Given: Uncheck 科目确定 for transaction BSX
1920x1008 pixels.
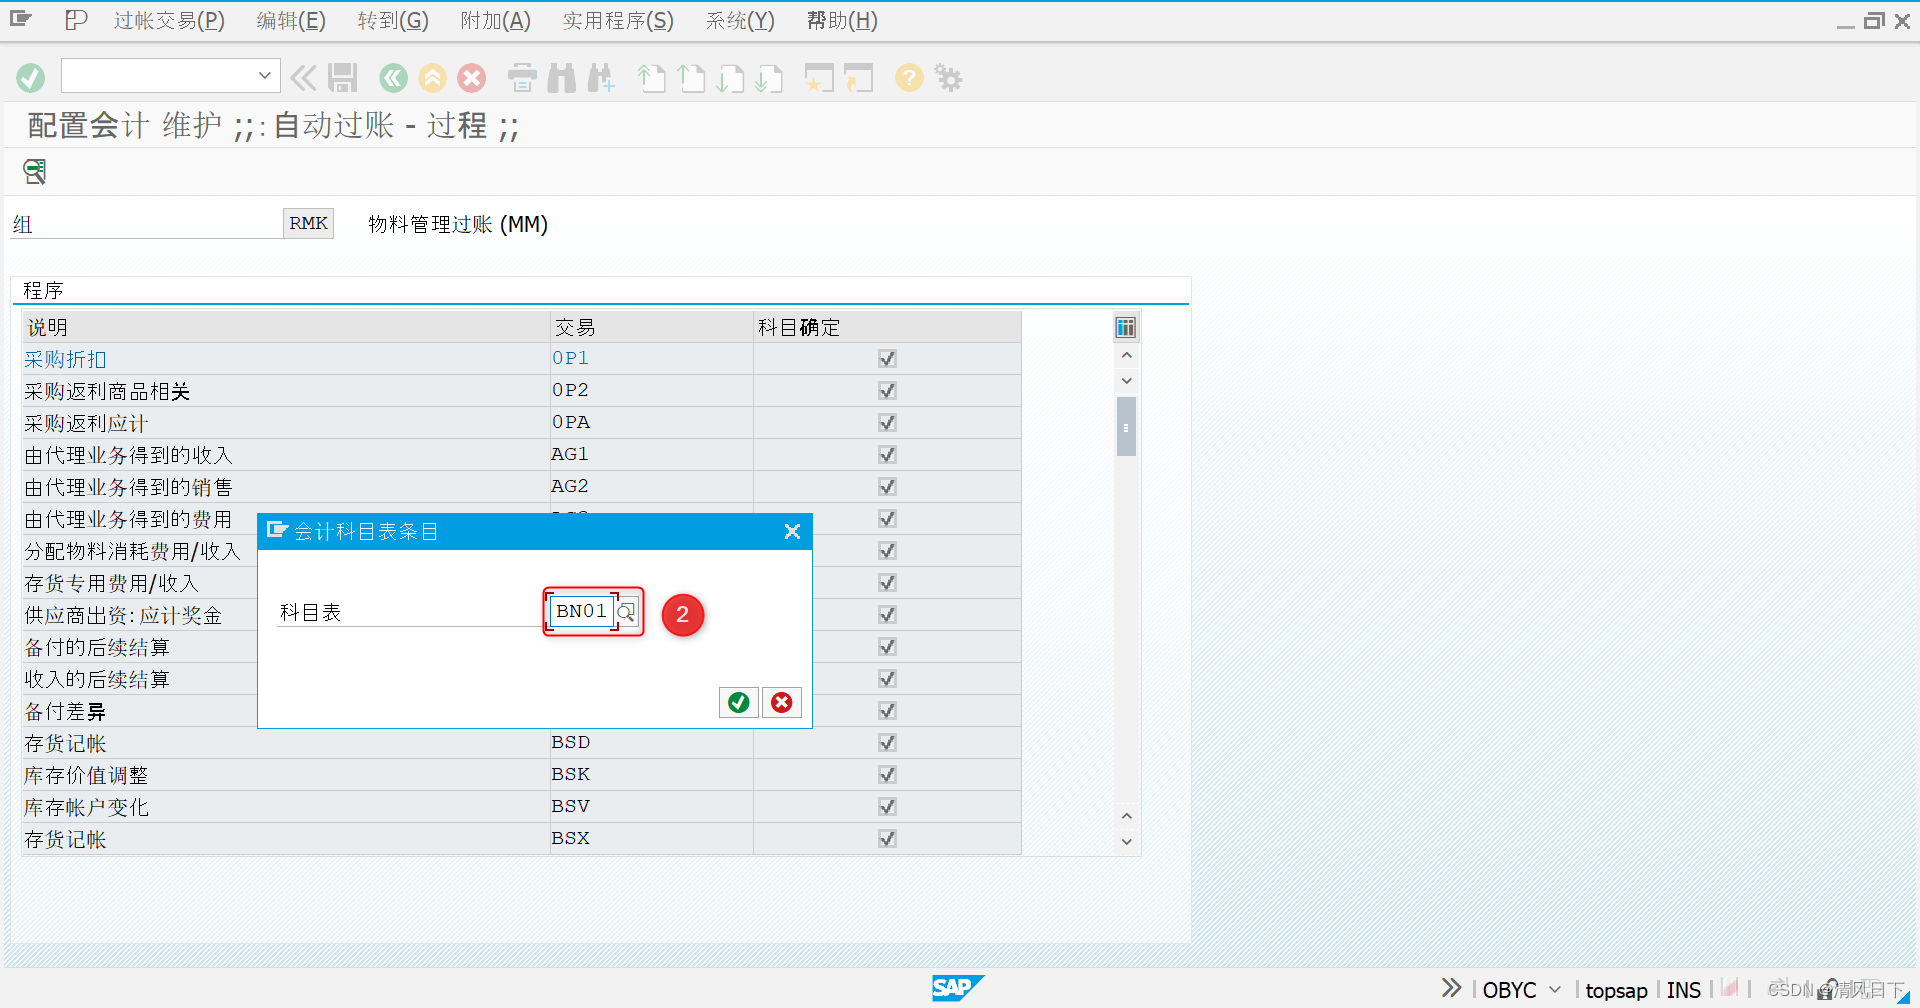Looking at the screenshot, I should [886, 838].
